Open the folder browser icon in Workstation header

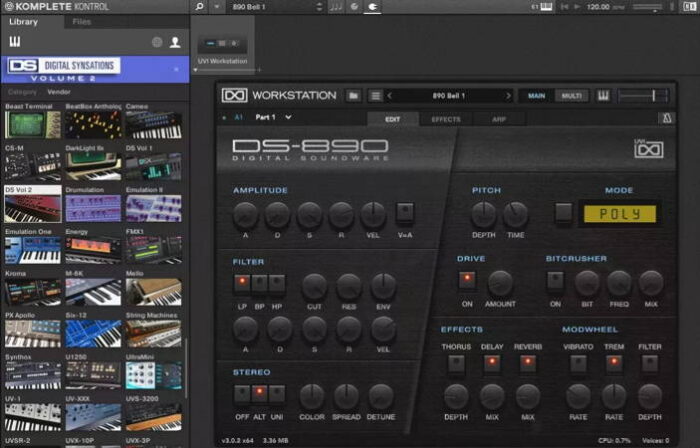pos(354,96)
